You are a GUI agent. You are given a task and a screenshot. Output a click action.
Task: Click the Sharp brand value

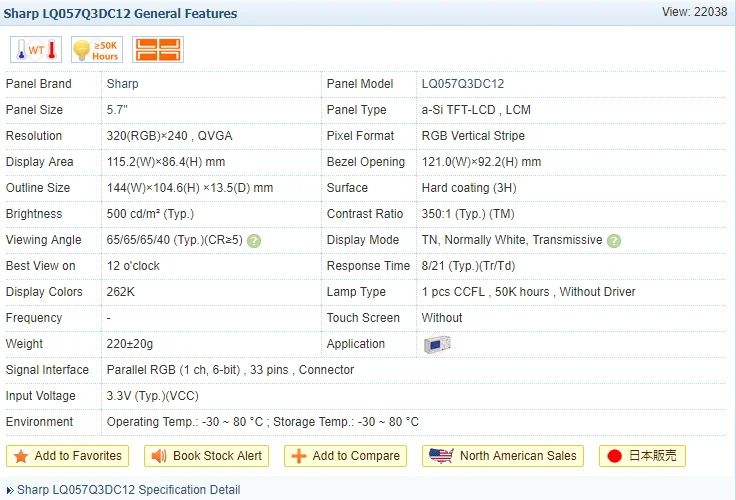pos(123,84)
